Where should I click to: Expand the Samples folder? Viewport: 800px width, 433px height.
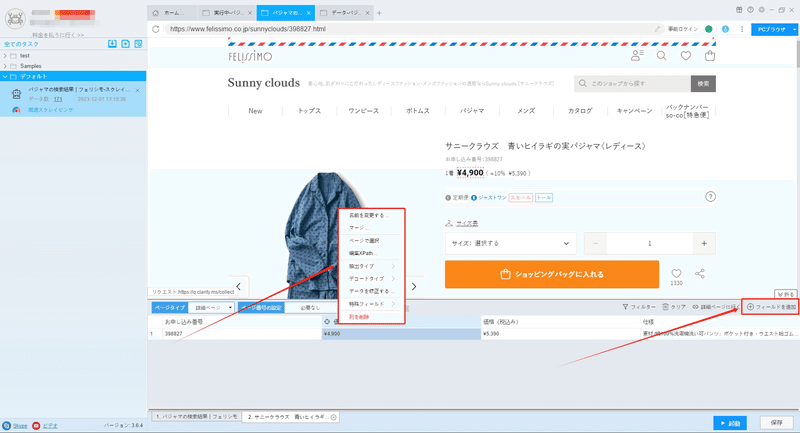(x=5, y=66)
